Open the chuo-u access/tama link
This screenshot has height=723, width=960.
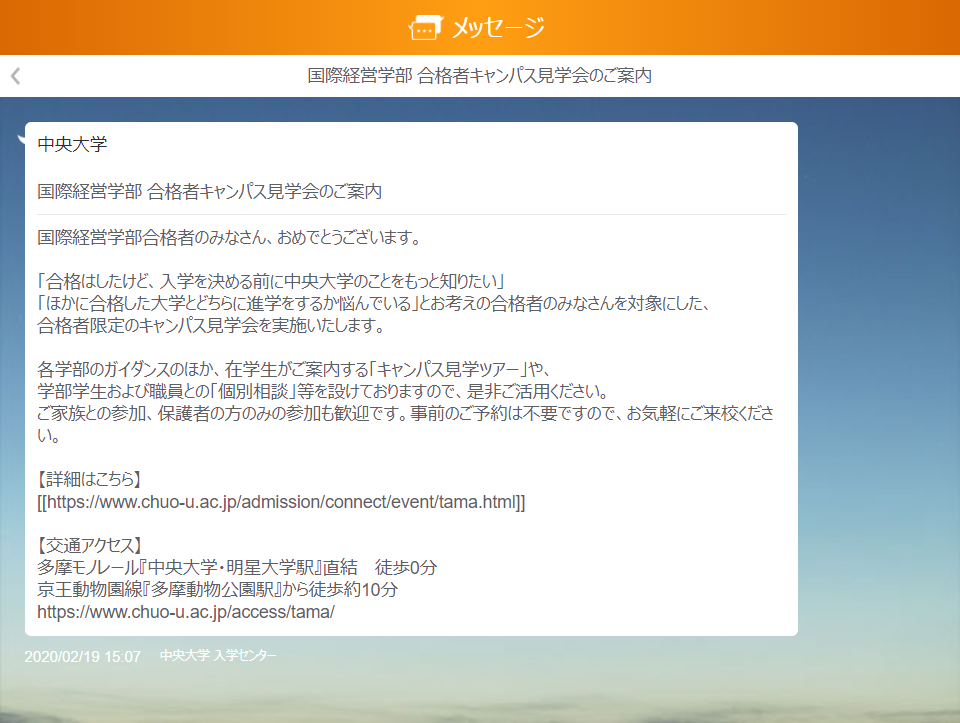pyautogui.click(x=186, y=611)
